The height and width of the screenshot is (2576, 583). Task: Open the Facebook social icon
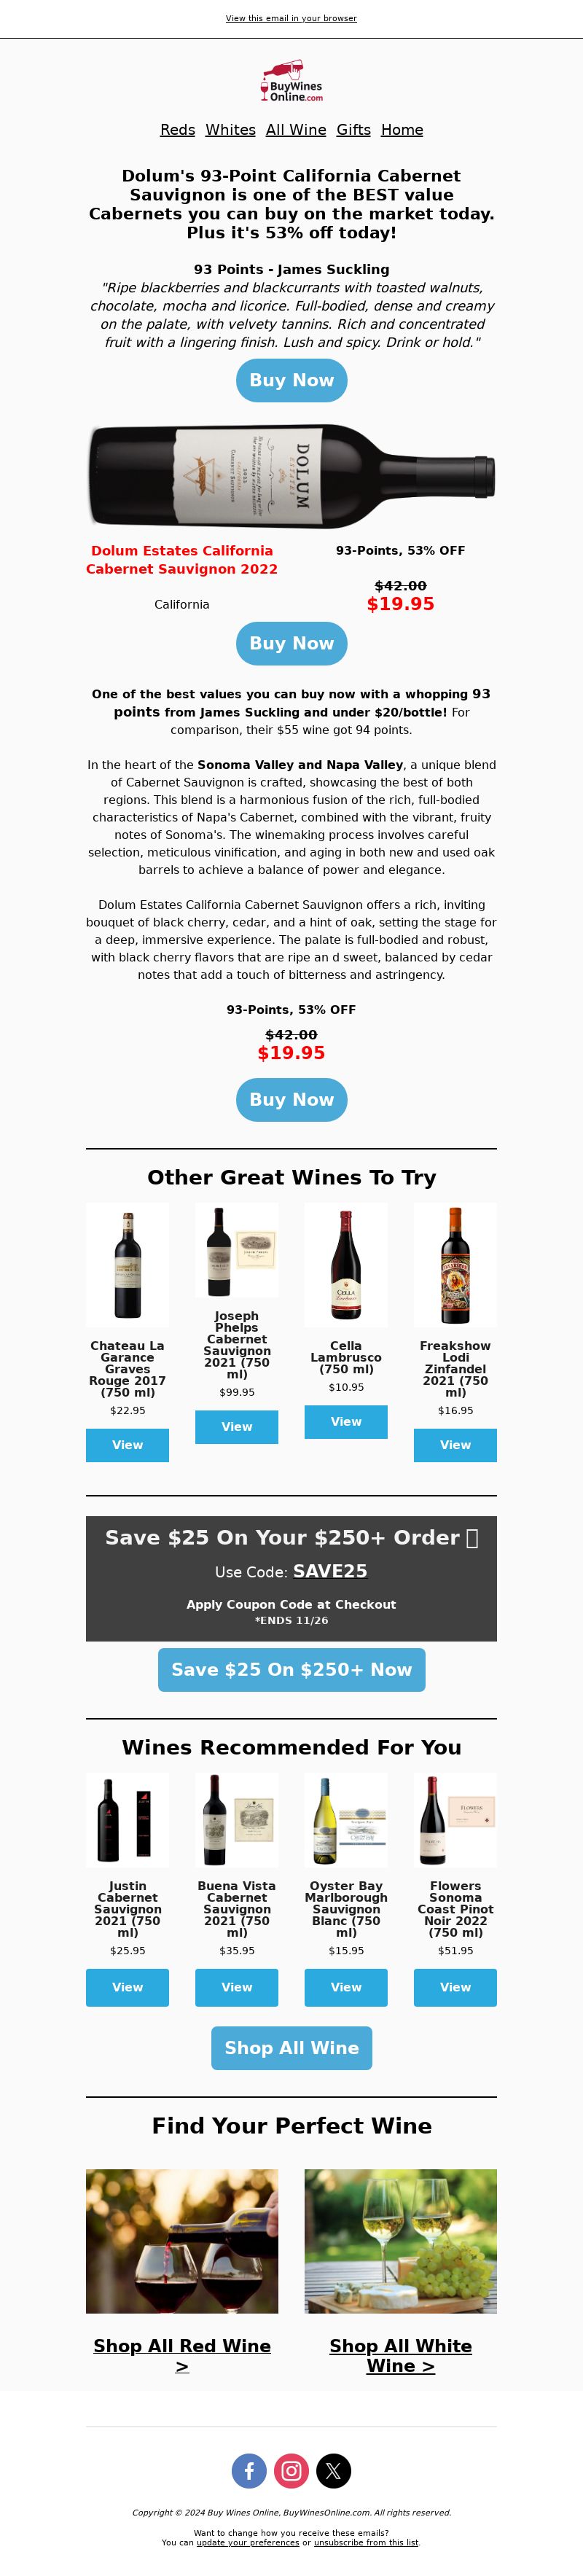[249, 2470]
